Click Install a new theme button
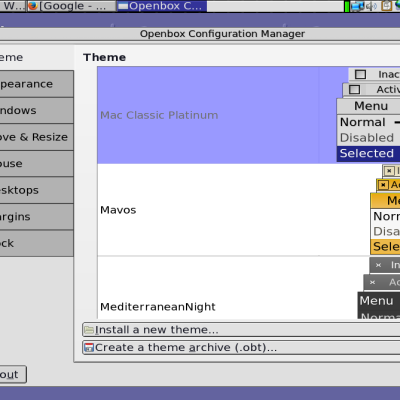This screenshot has height=400, width=400. [x=241, y=330]
